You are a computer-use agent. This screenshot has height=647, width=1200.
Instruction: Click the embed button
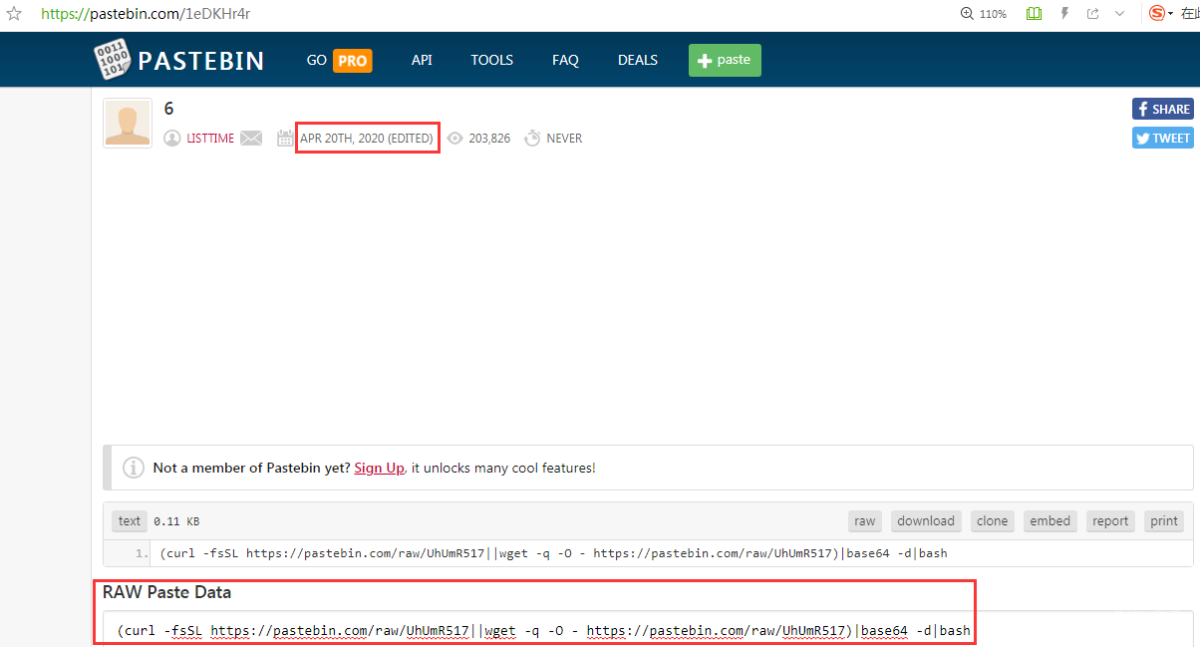click(x=1050, y=521)
